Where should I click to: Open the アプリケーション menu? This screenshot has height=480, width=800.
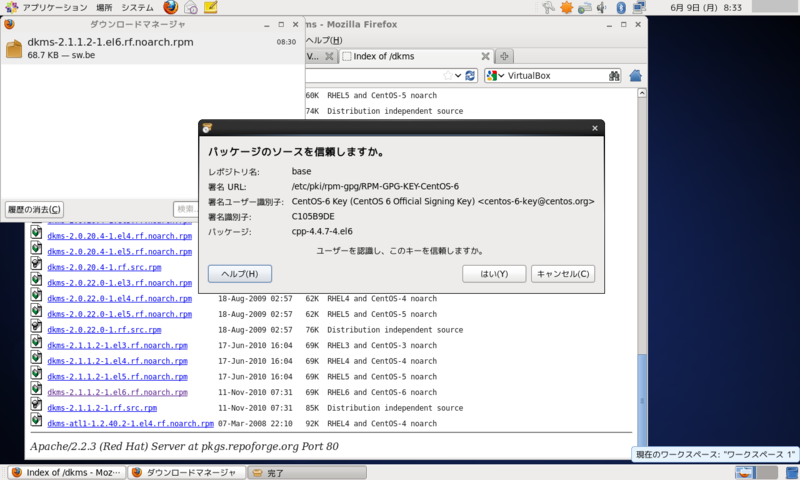(x=55, y=8)
